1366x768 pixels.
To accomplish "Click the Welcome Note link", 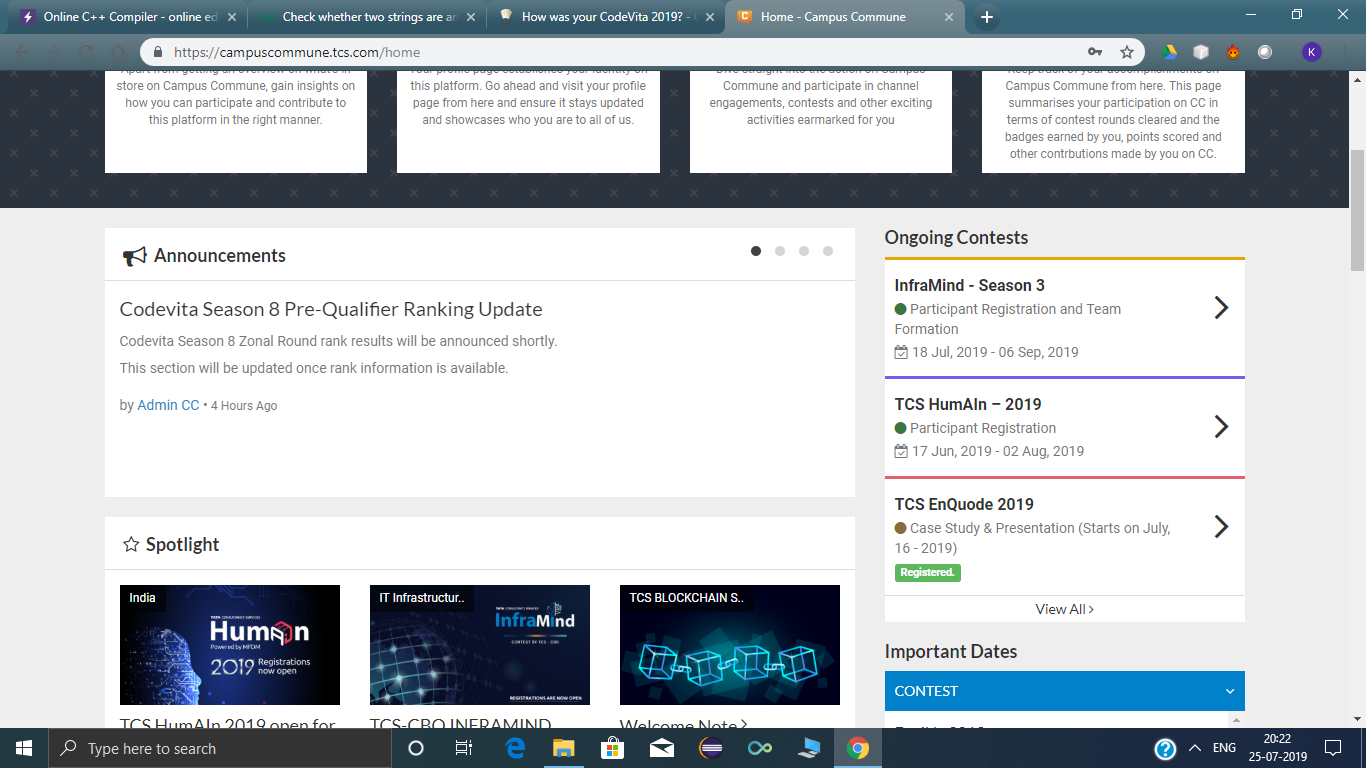I will point(683,725).
